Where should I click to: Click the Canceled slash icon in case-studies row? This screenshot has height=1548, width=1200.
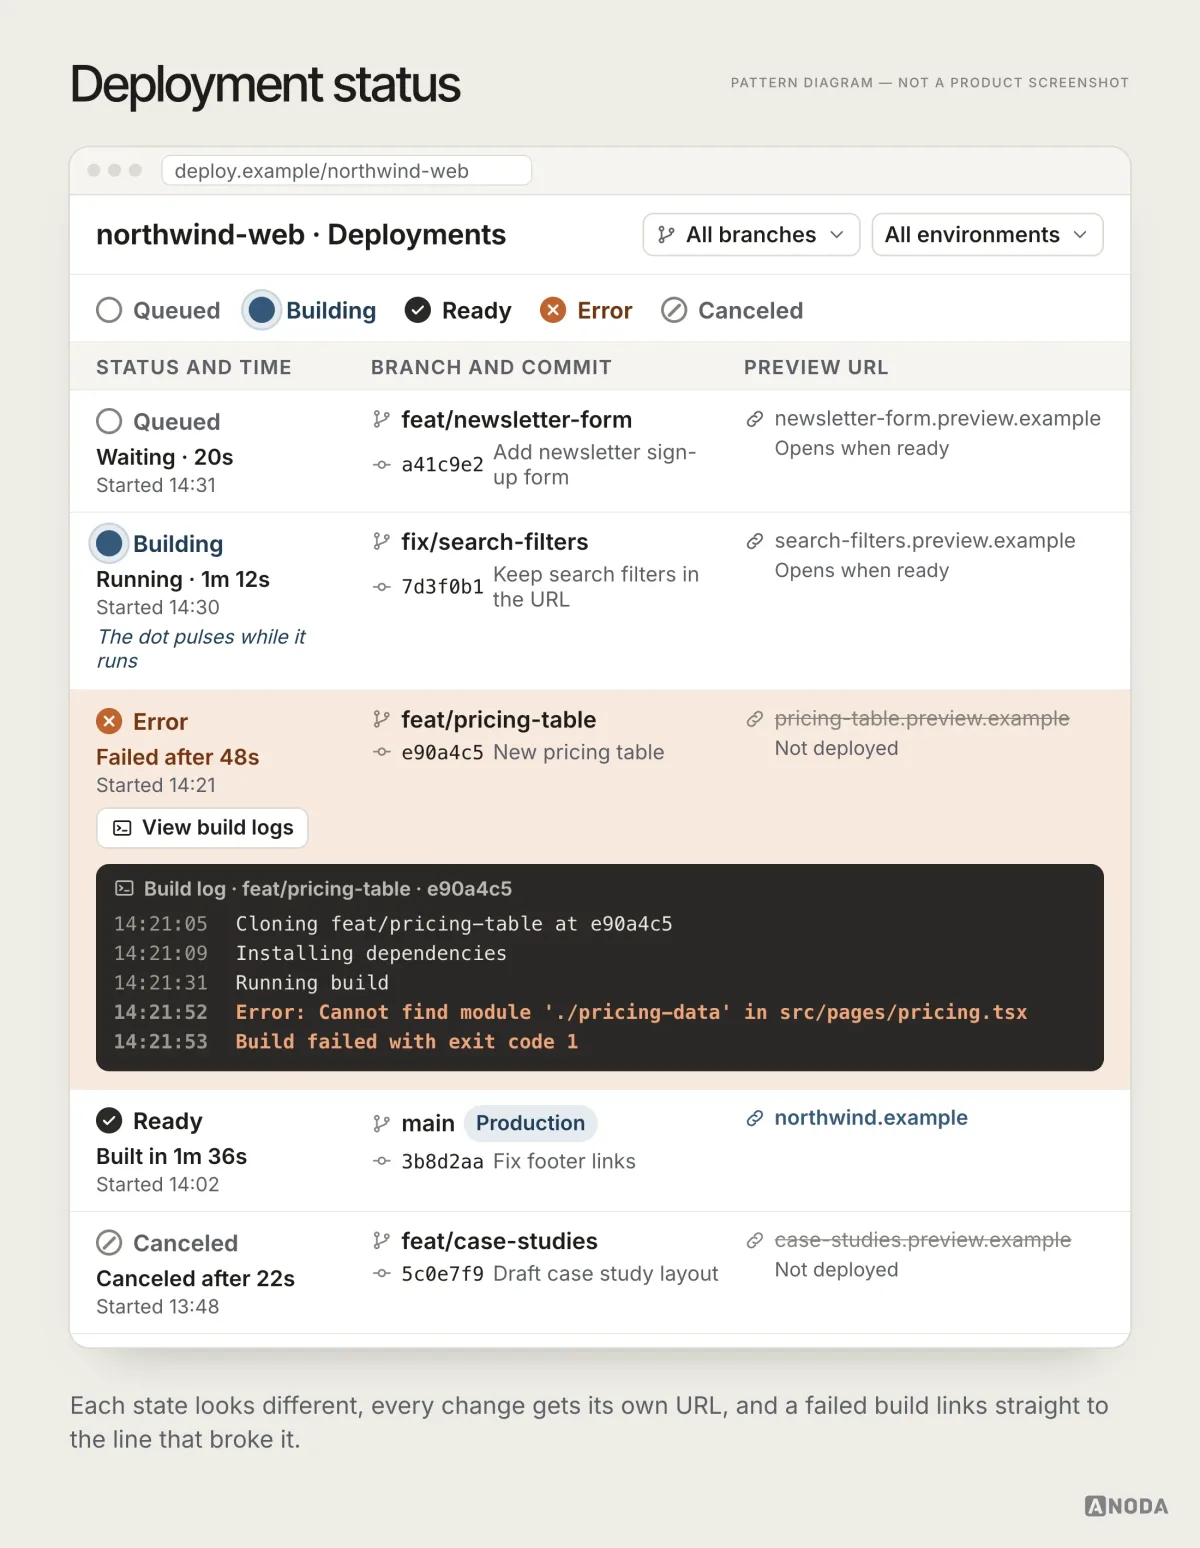[109, 1243]
